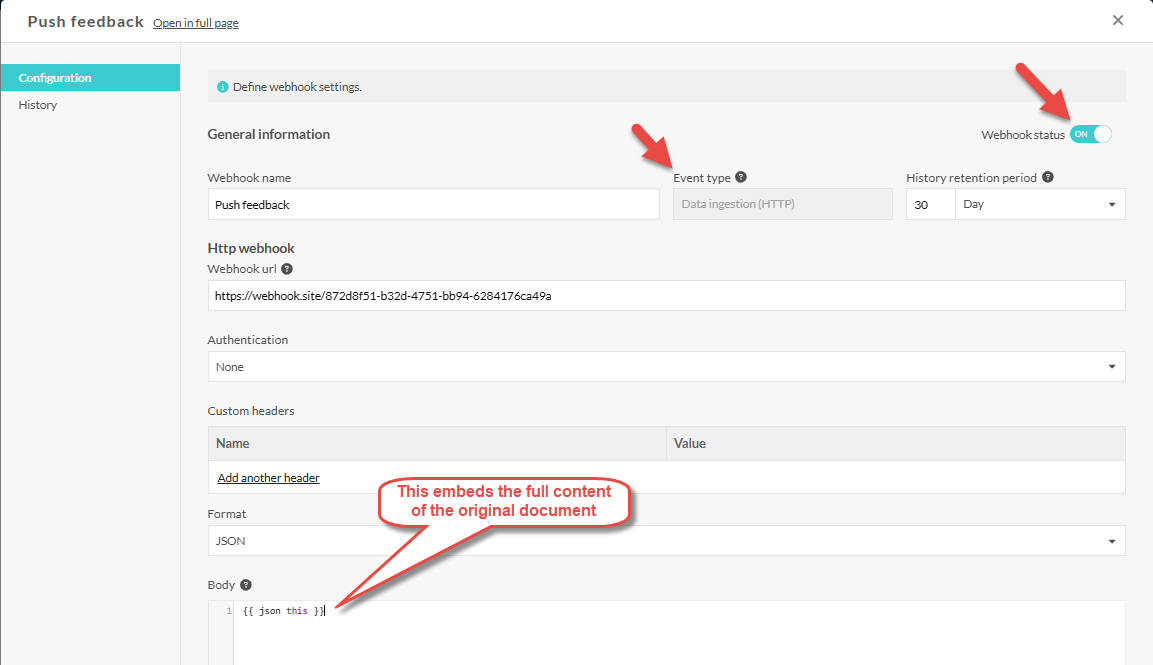The image size is (1153, 665).
Task: Click Add another header link
Action: point(268,478)
